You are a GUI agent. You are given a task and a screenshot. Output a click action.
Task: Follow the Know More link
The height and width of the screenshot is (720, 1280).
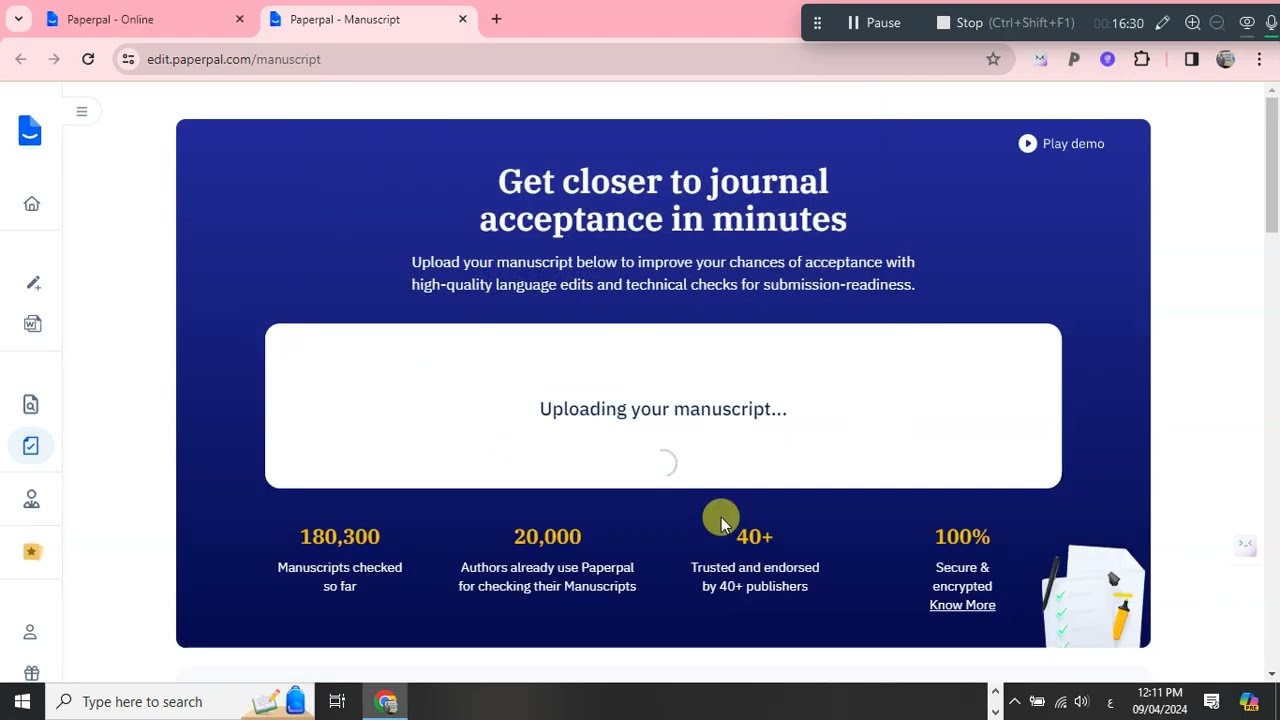pyautogui.click(x=962, y=605)
